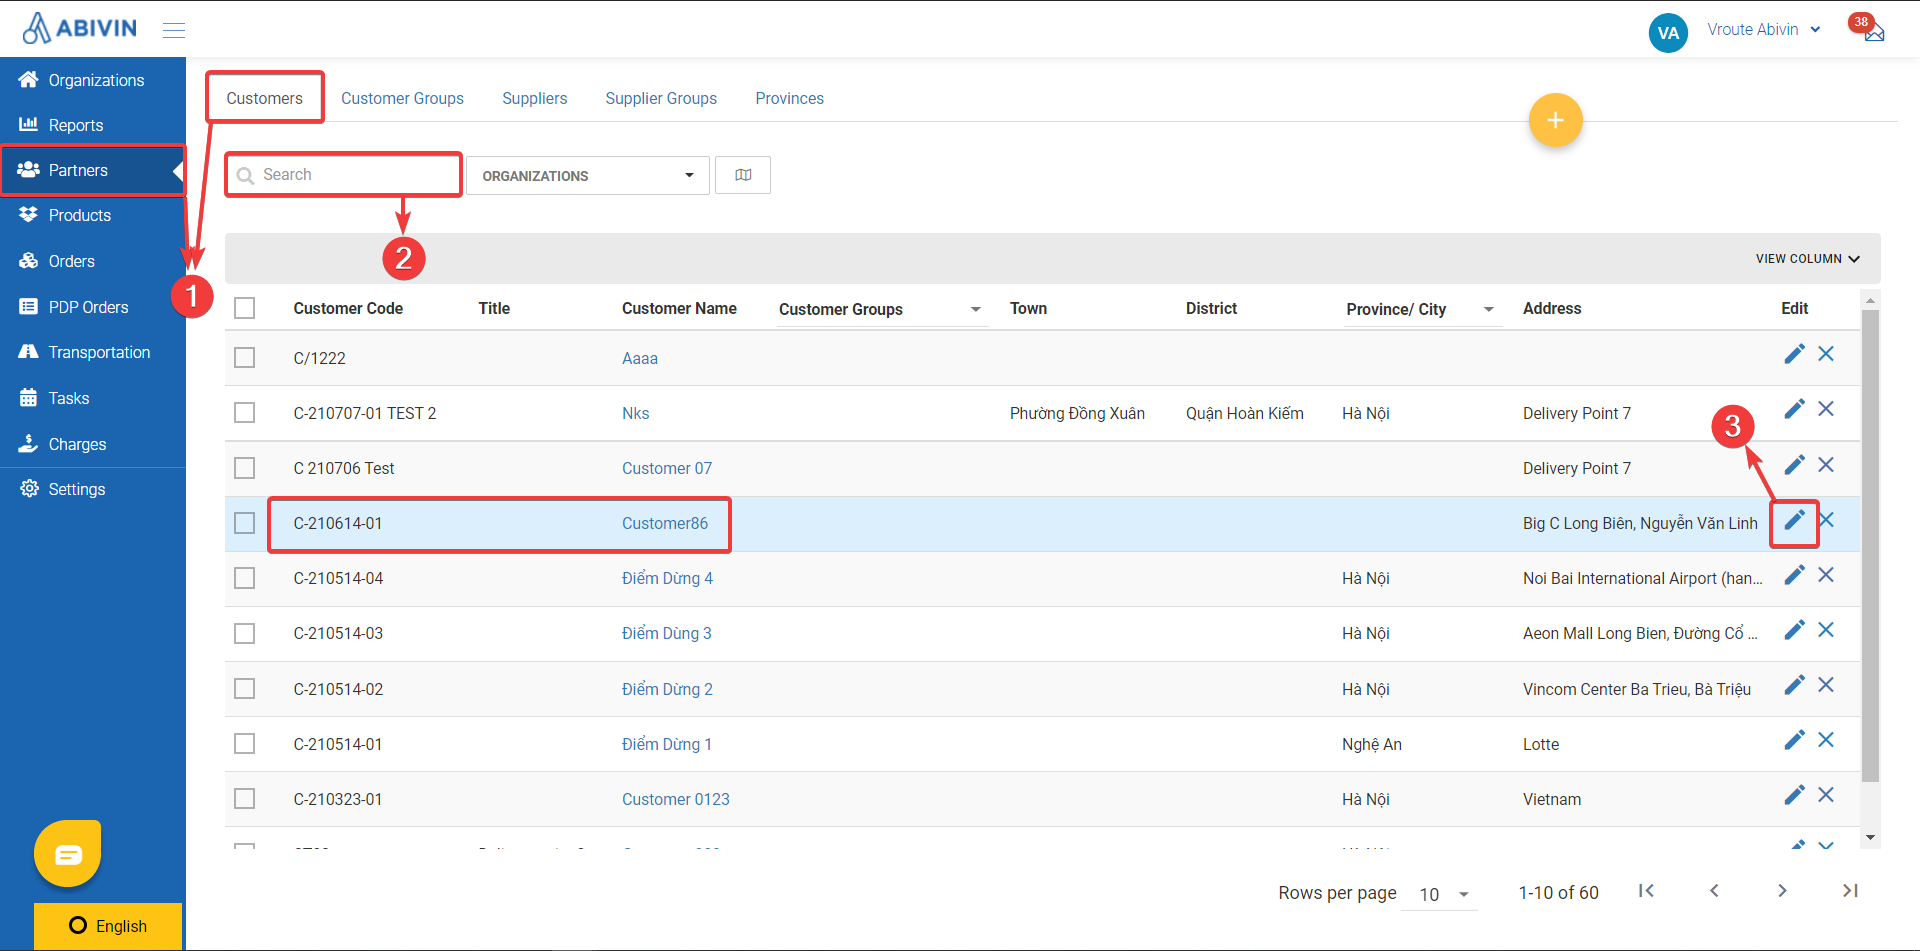
Task: Check the box for customer C/1222
Action: (x=245, y=358)
